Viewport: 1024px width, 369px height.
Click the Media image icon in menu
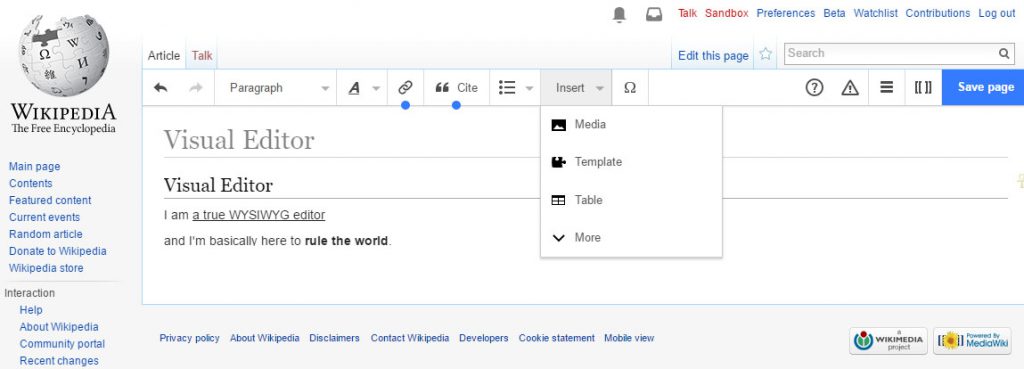(558, 125)
